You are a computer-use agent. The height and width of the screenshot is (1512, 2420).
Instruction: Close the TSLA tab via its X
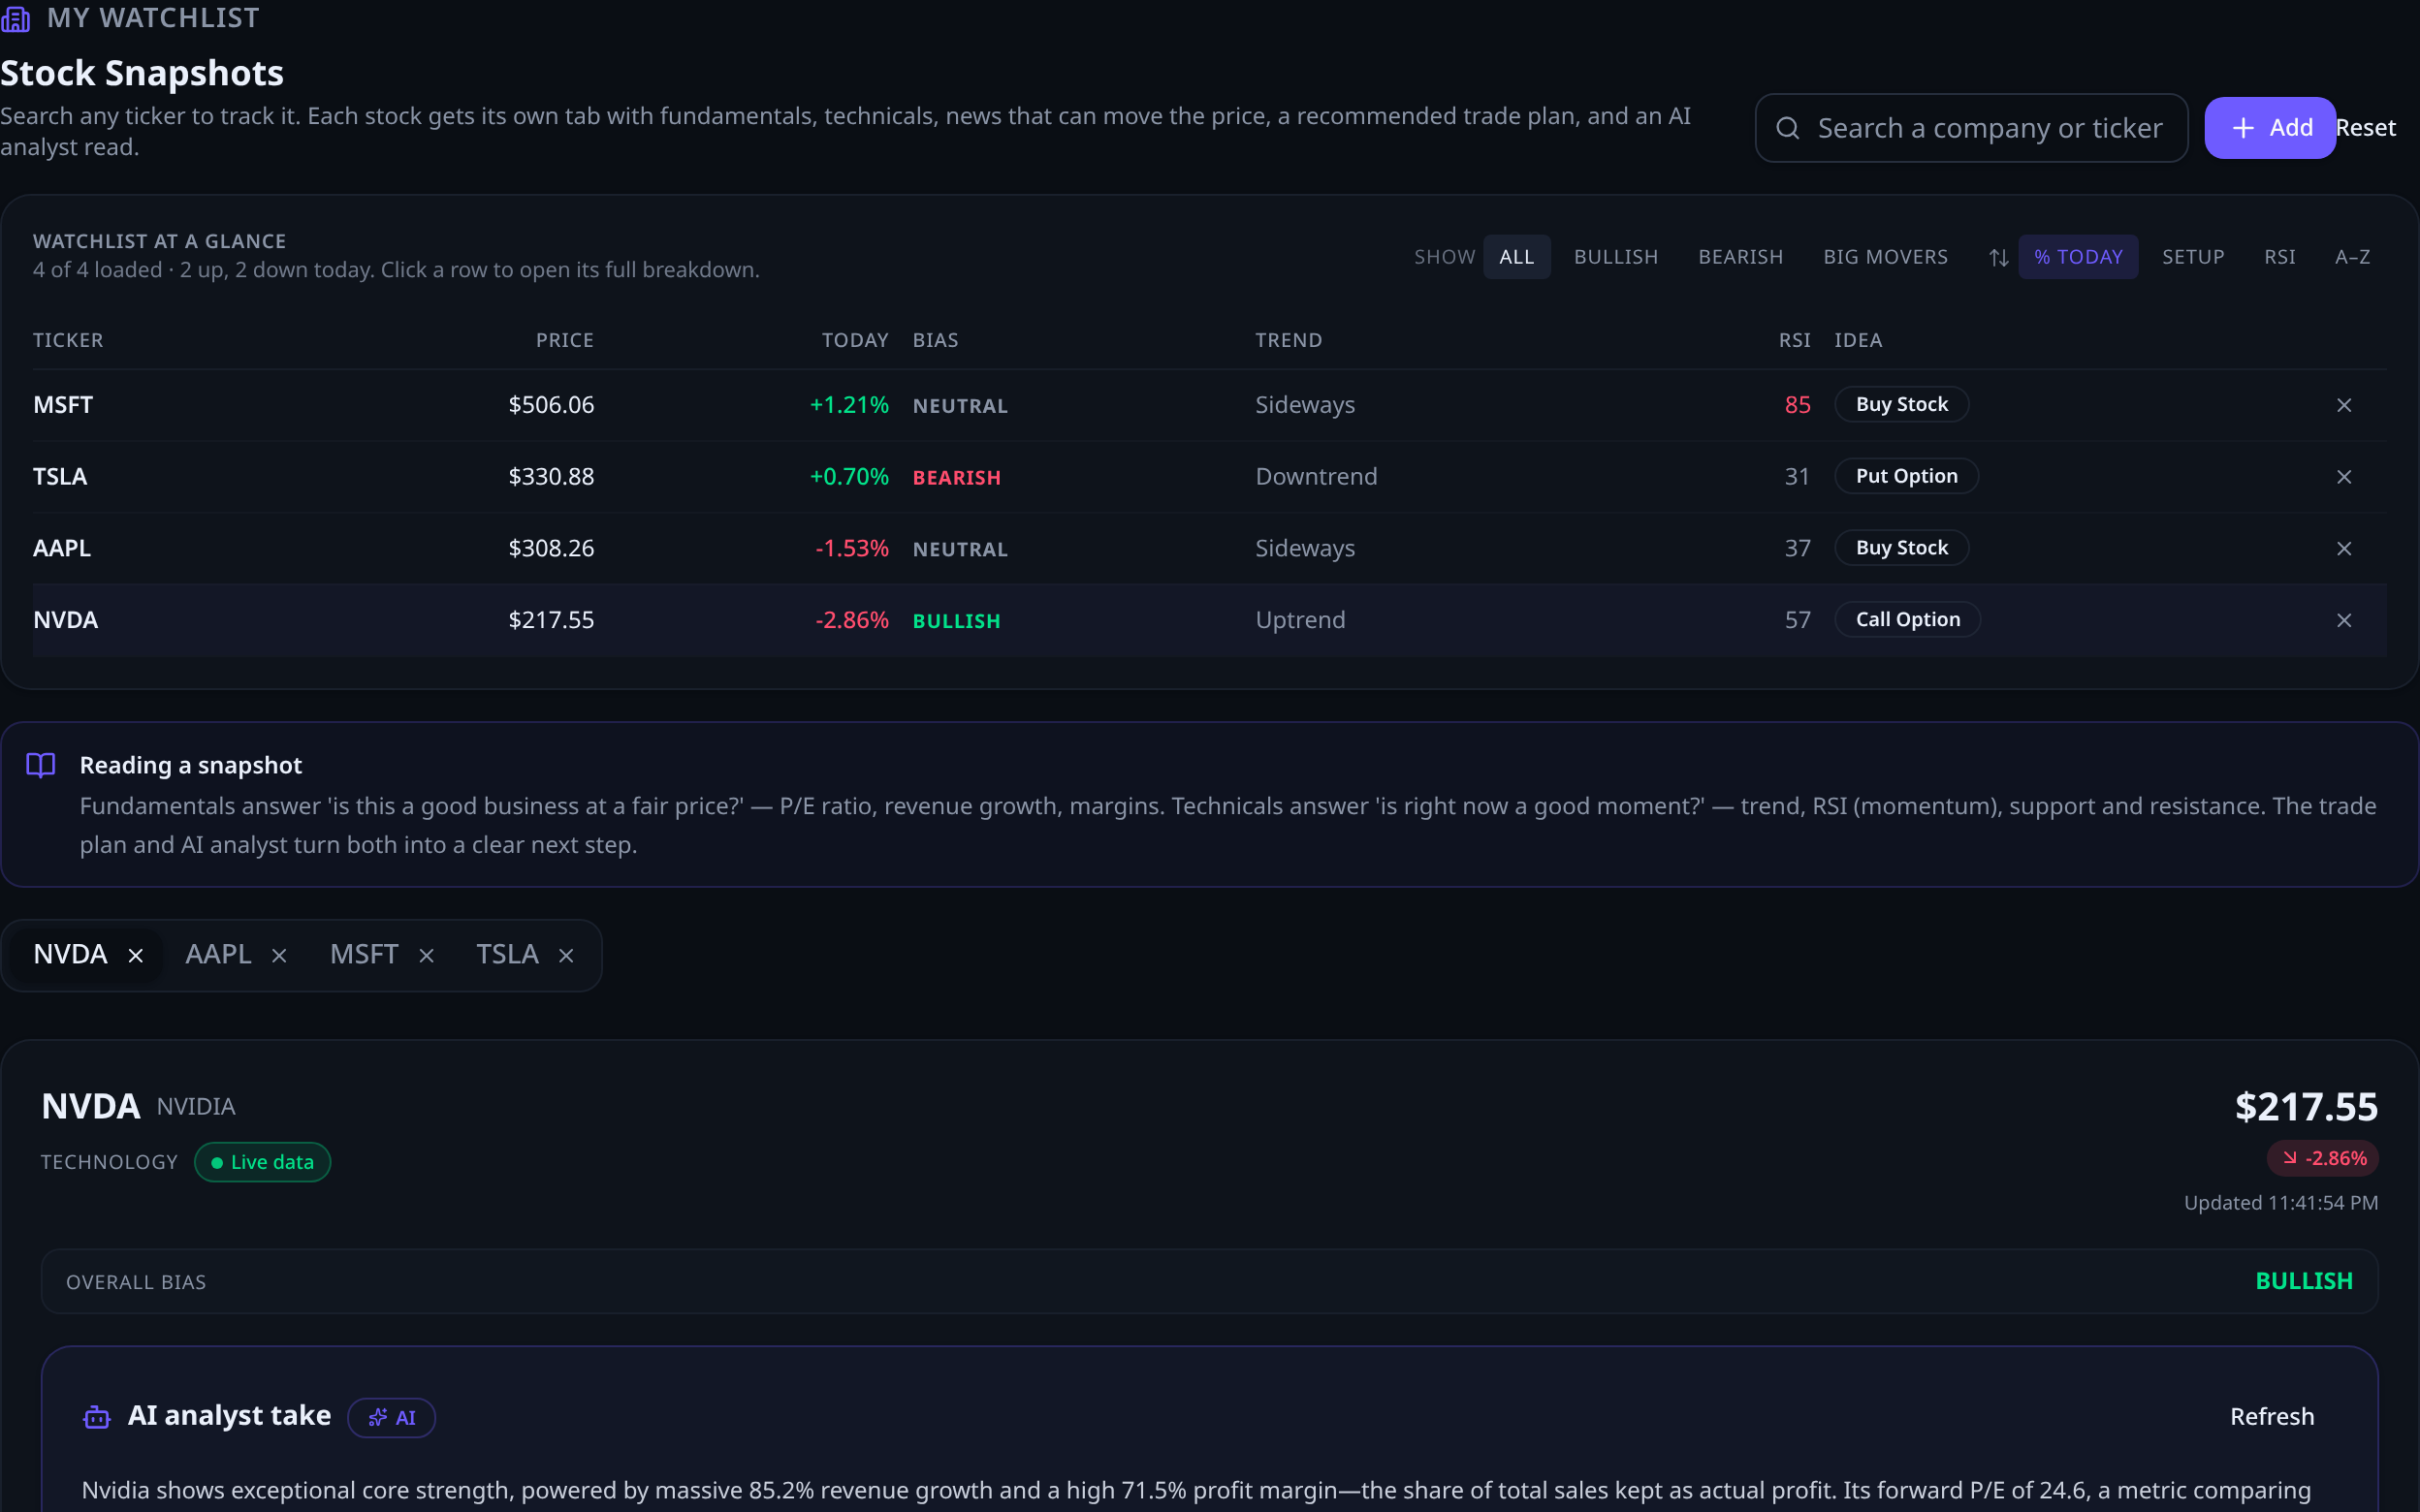point(566,956)
